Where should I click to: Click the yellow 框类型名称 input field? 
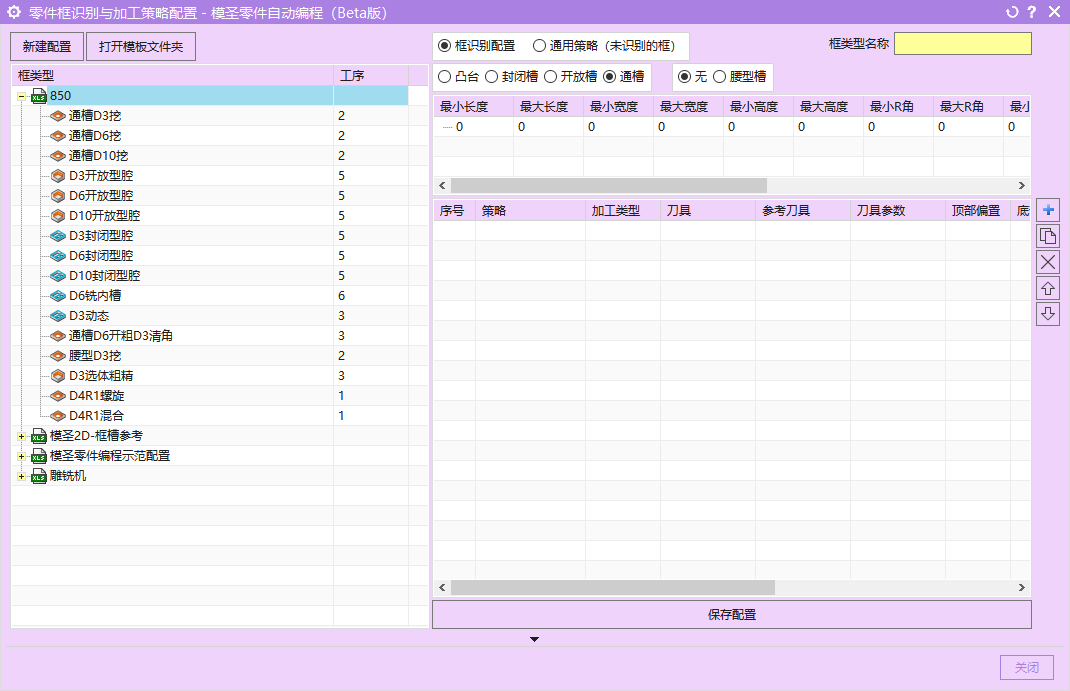(x=963, y=44)
